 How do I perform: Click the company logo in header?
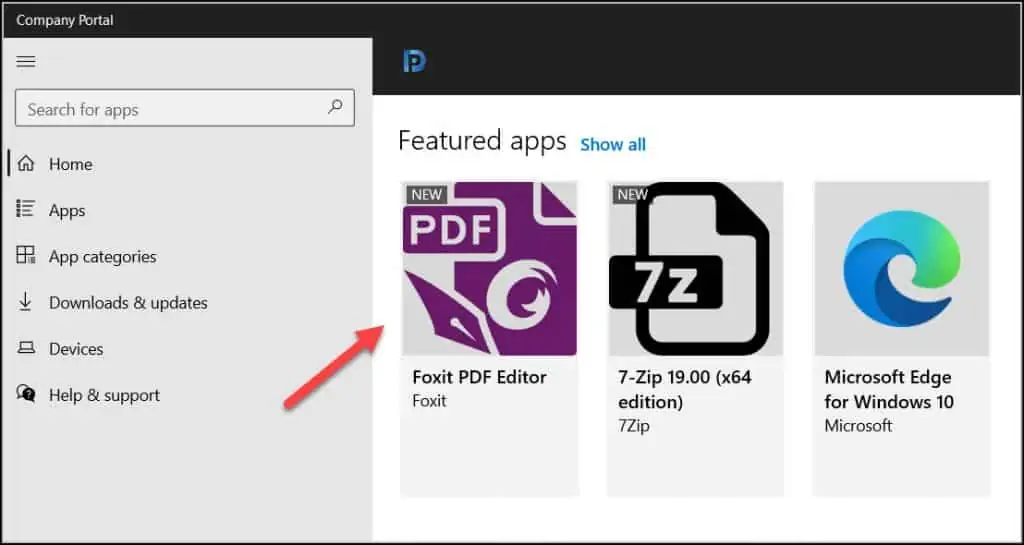point(414,61)
